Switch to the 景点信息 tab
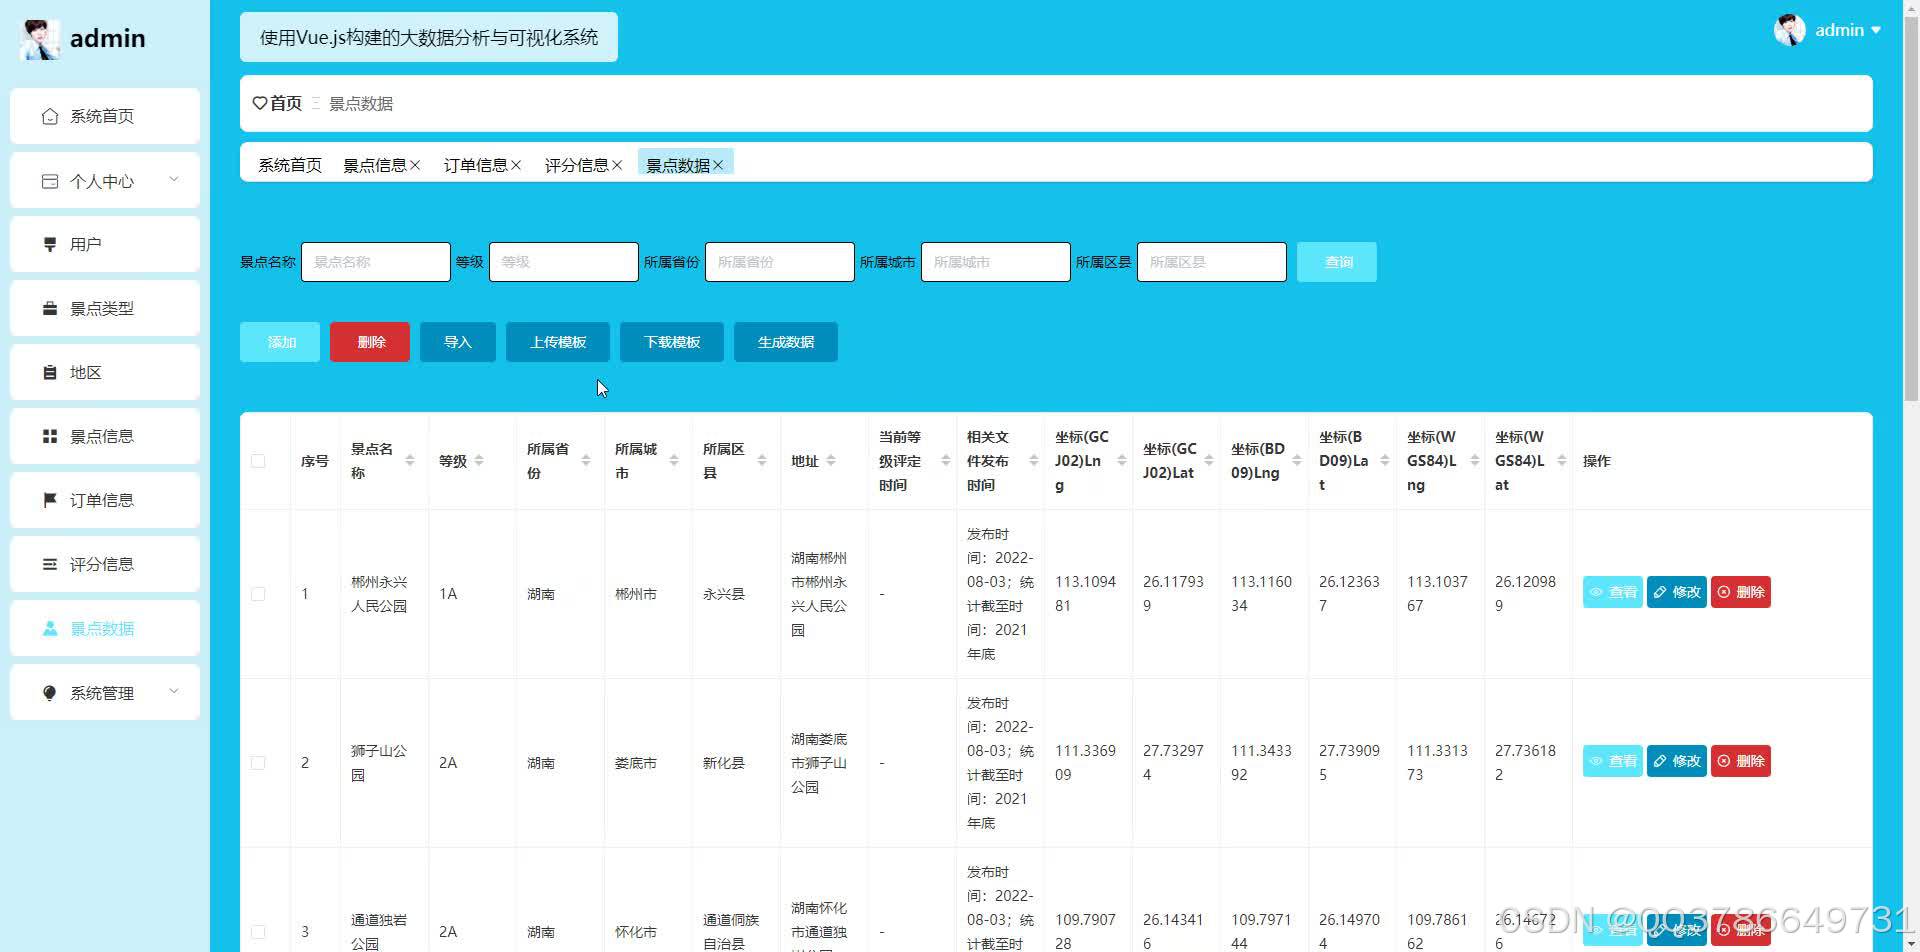 tap(375, 165)
